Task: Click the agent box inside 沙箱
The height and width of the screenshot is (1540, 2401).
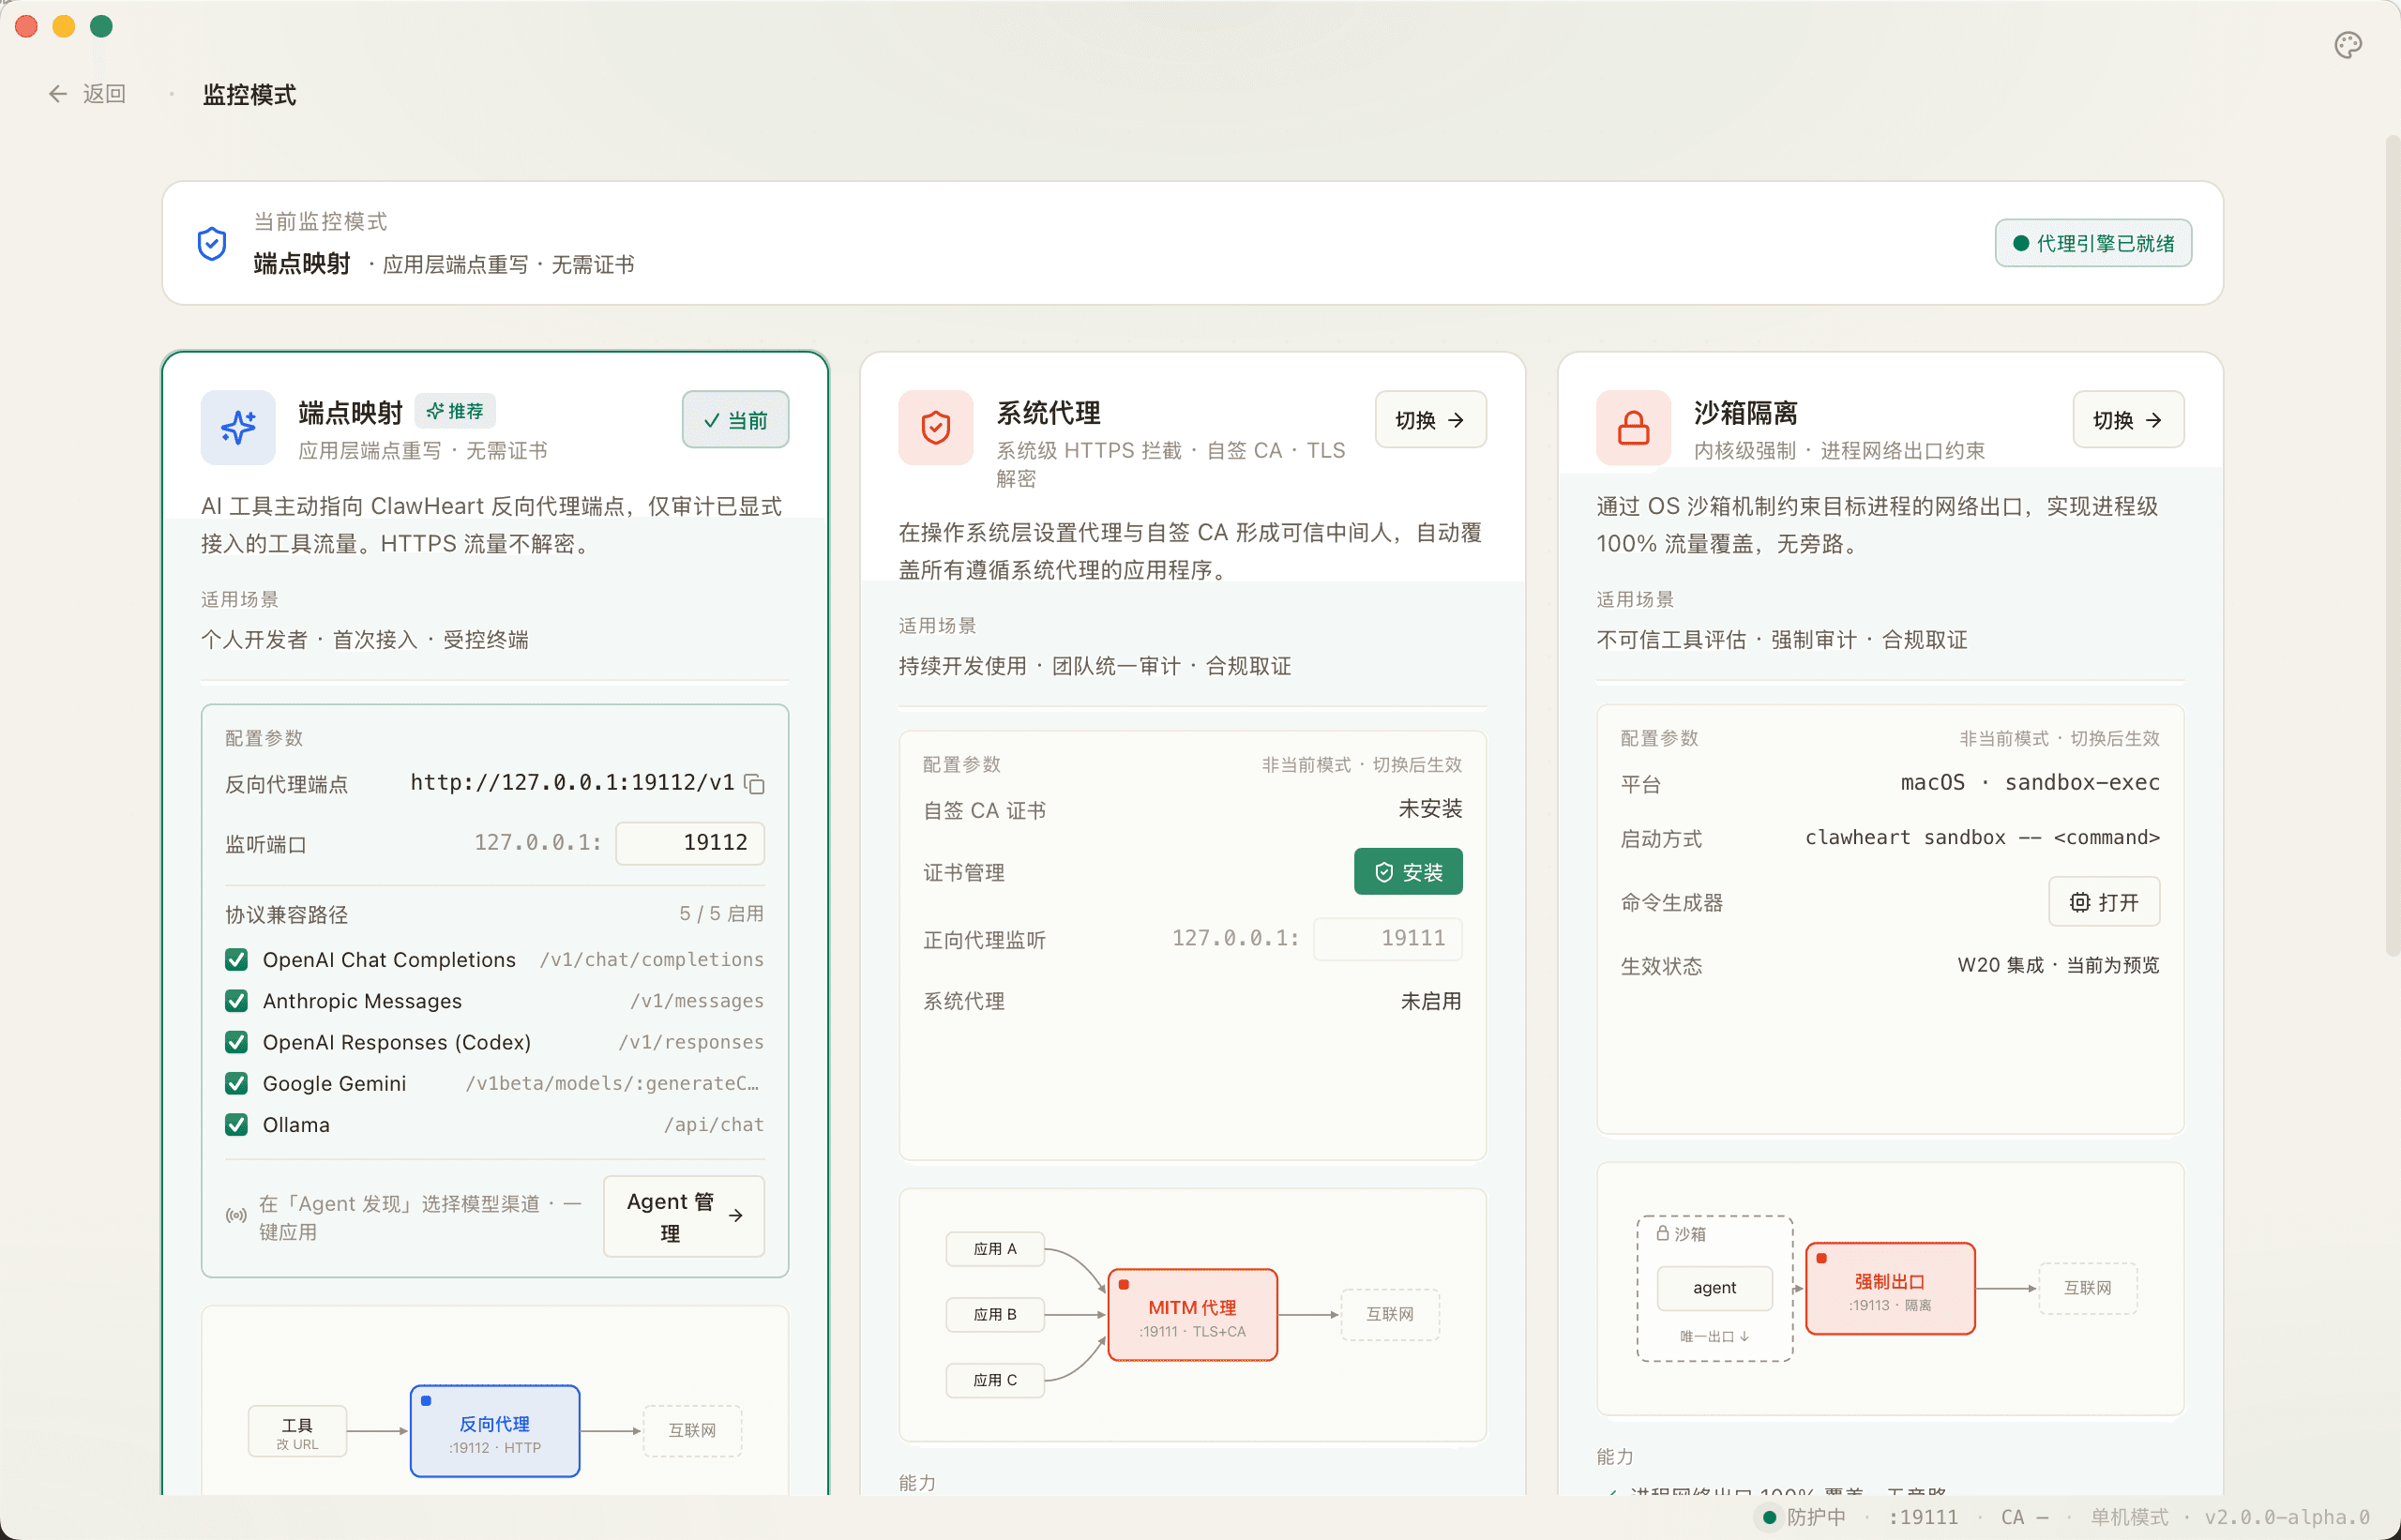Action: point(1714,1288)
